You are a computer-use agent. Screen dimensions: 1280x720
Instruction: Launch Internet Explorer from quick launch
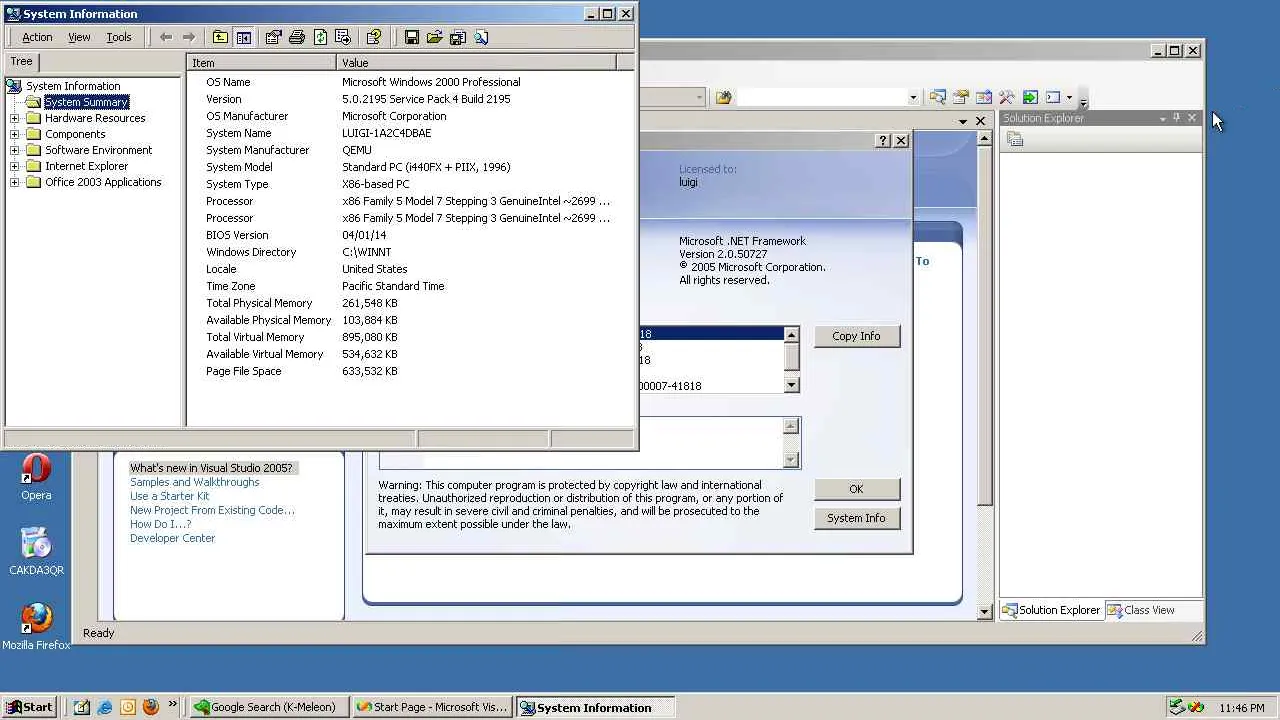point(104,707)
